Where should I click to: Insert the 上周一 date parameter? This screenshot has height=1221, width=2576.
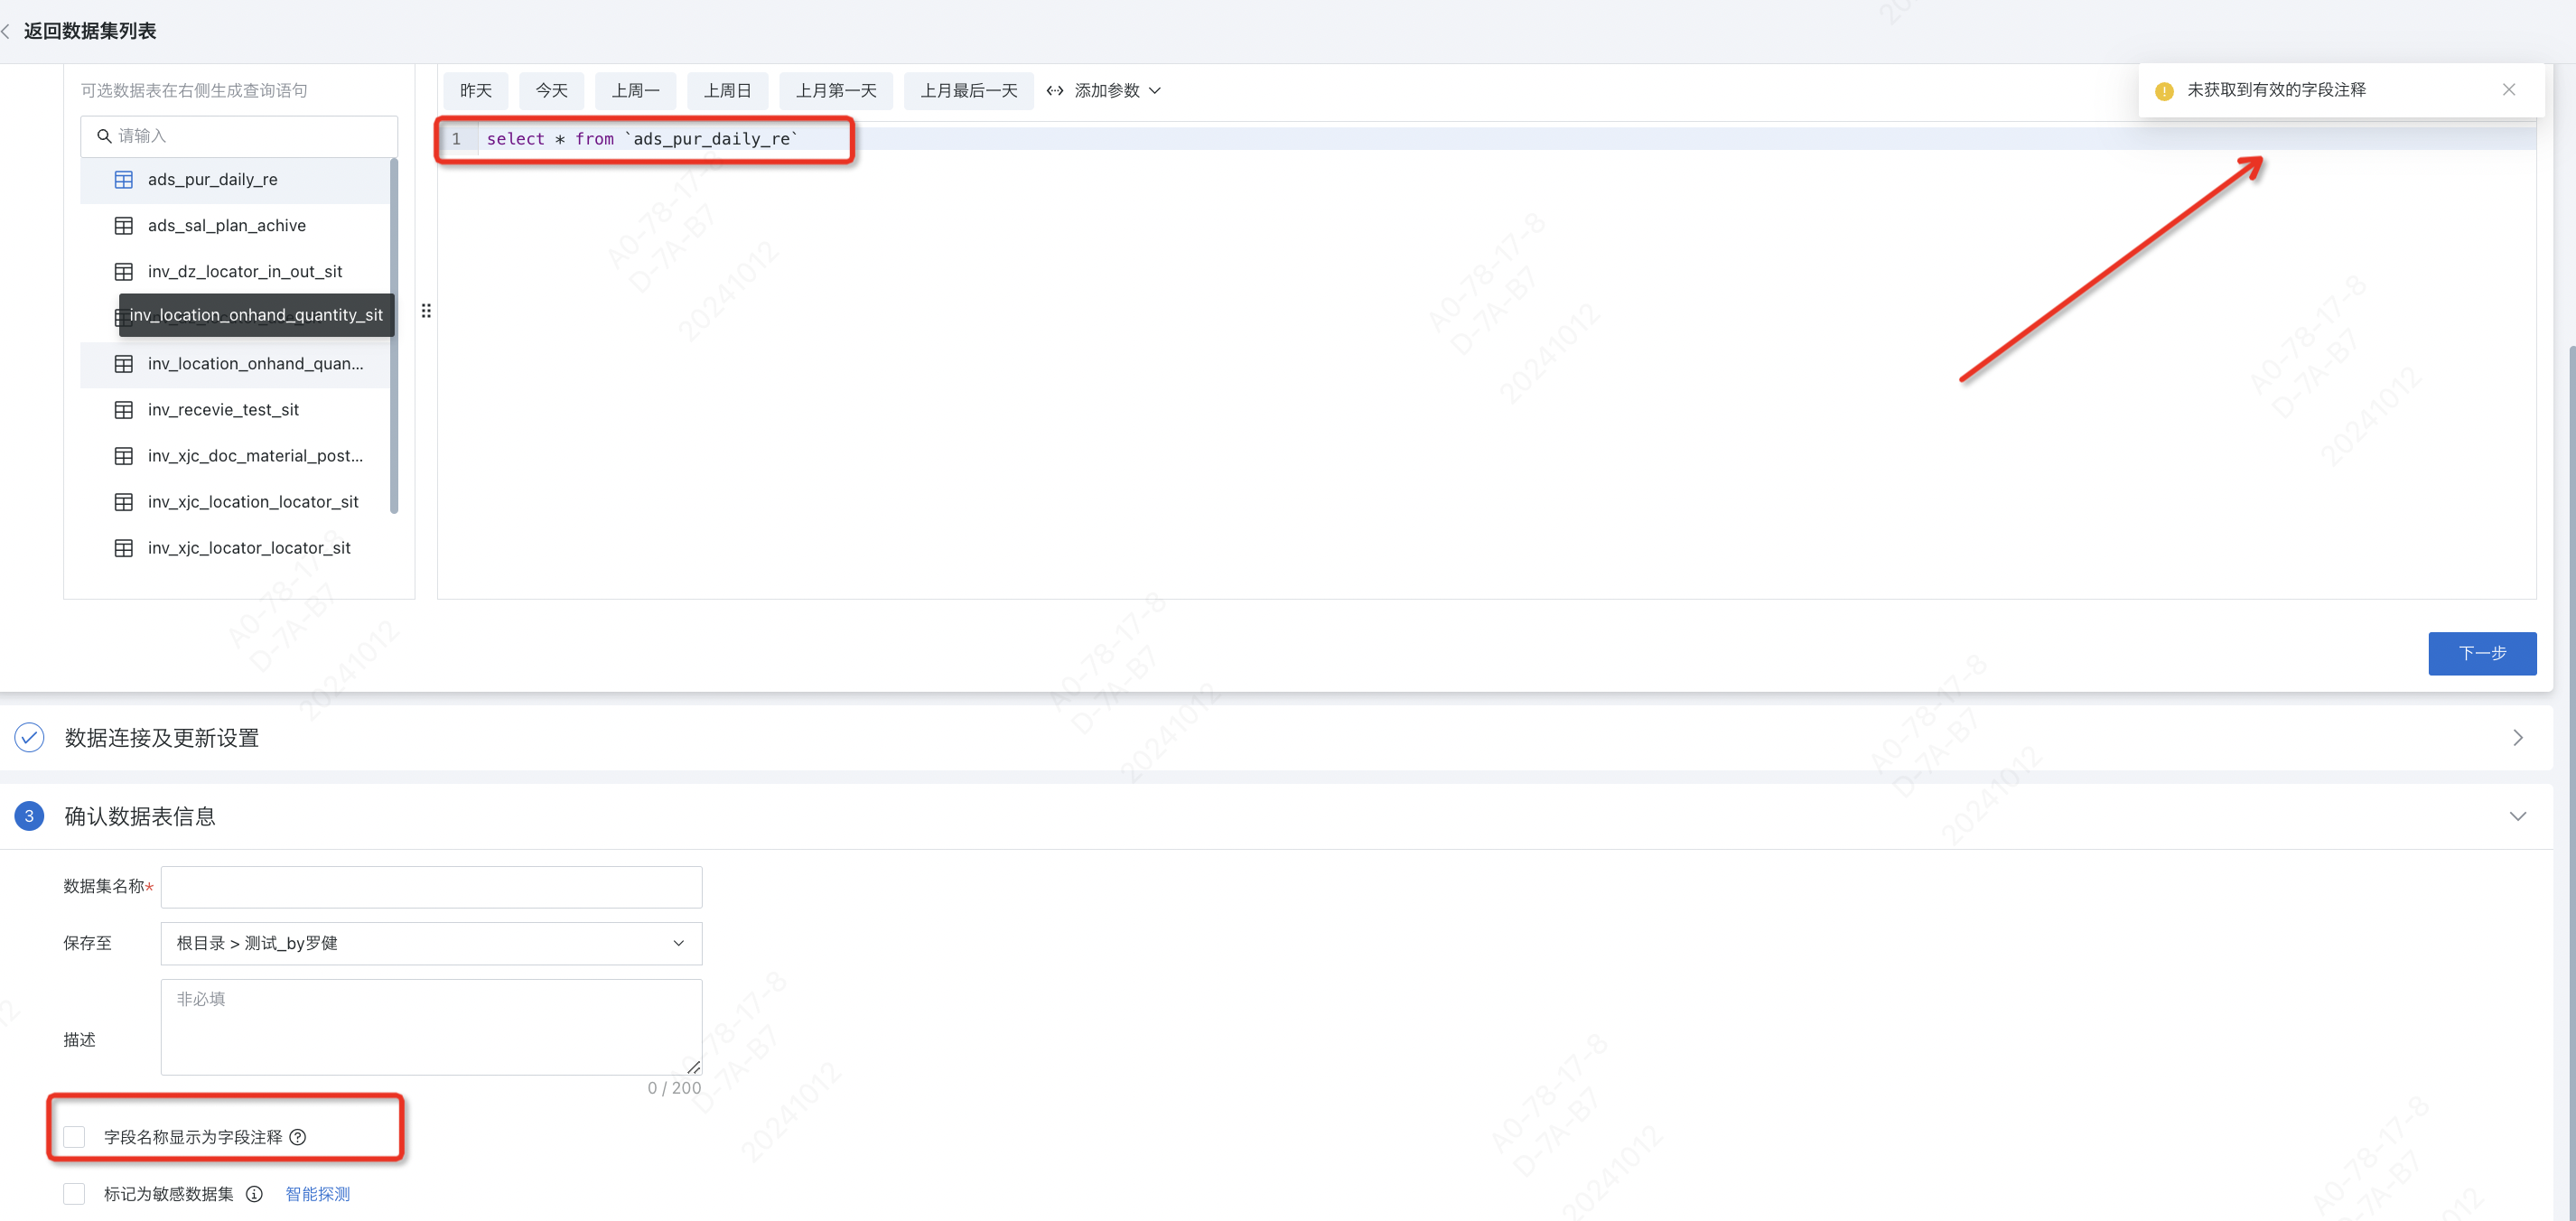pyautogui.click(x=636, y=91)
